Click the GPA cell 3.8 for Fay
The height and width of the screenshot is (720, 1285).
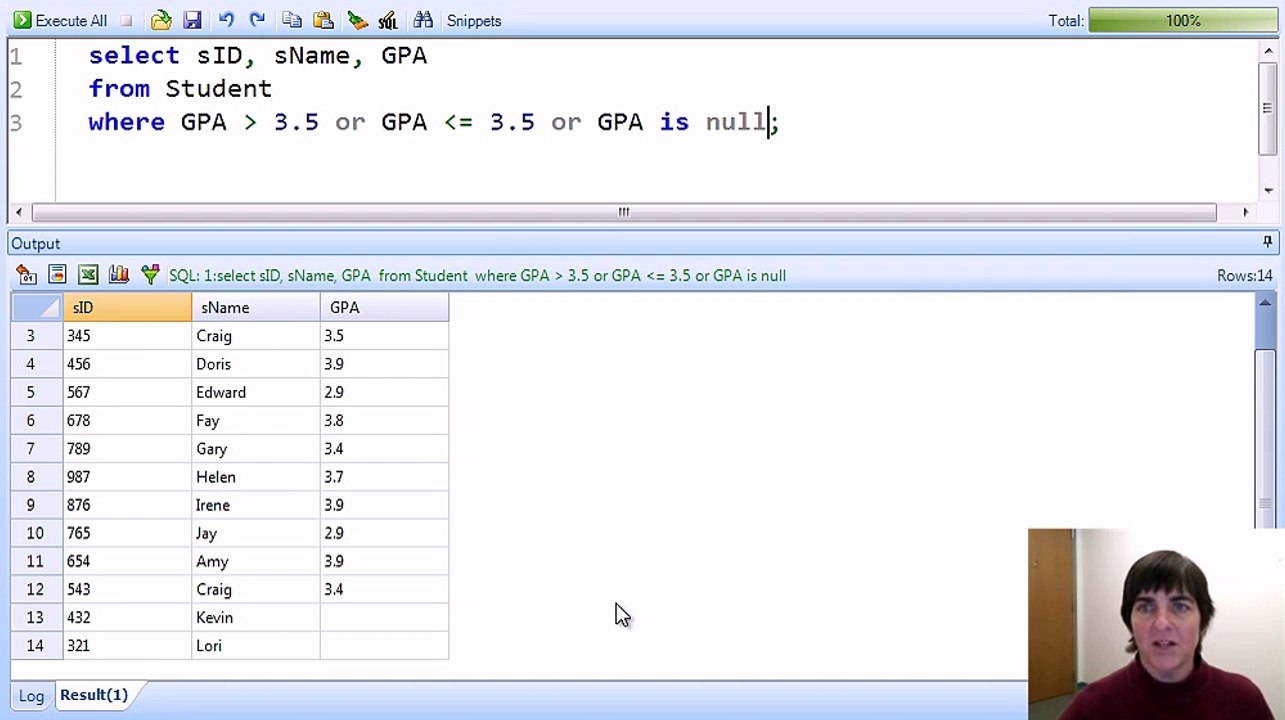384,421
